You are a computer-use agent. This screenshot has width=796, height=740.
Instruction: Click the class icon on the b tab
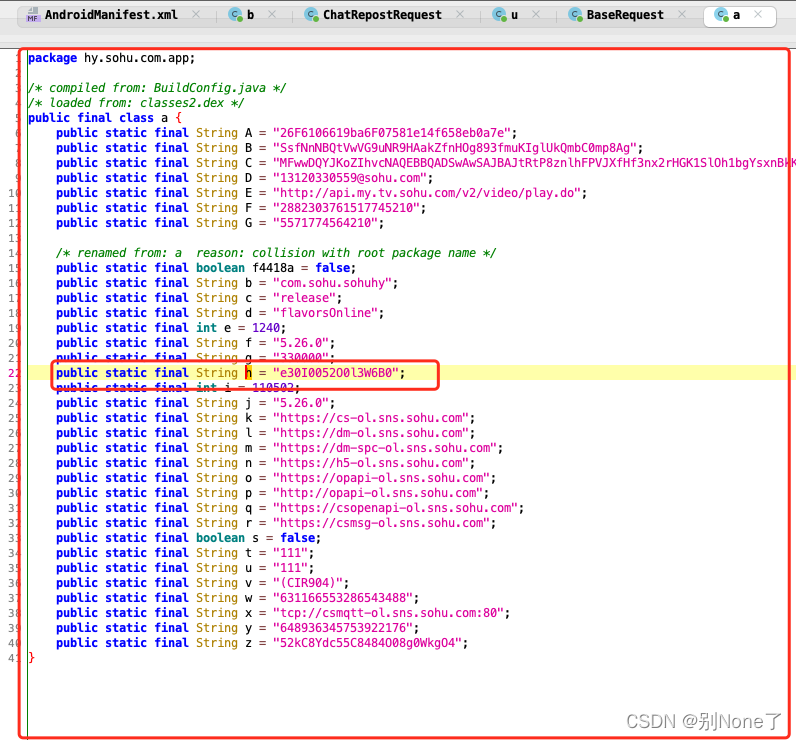[x=236, y=15]
